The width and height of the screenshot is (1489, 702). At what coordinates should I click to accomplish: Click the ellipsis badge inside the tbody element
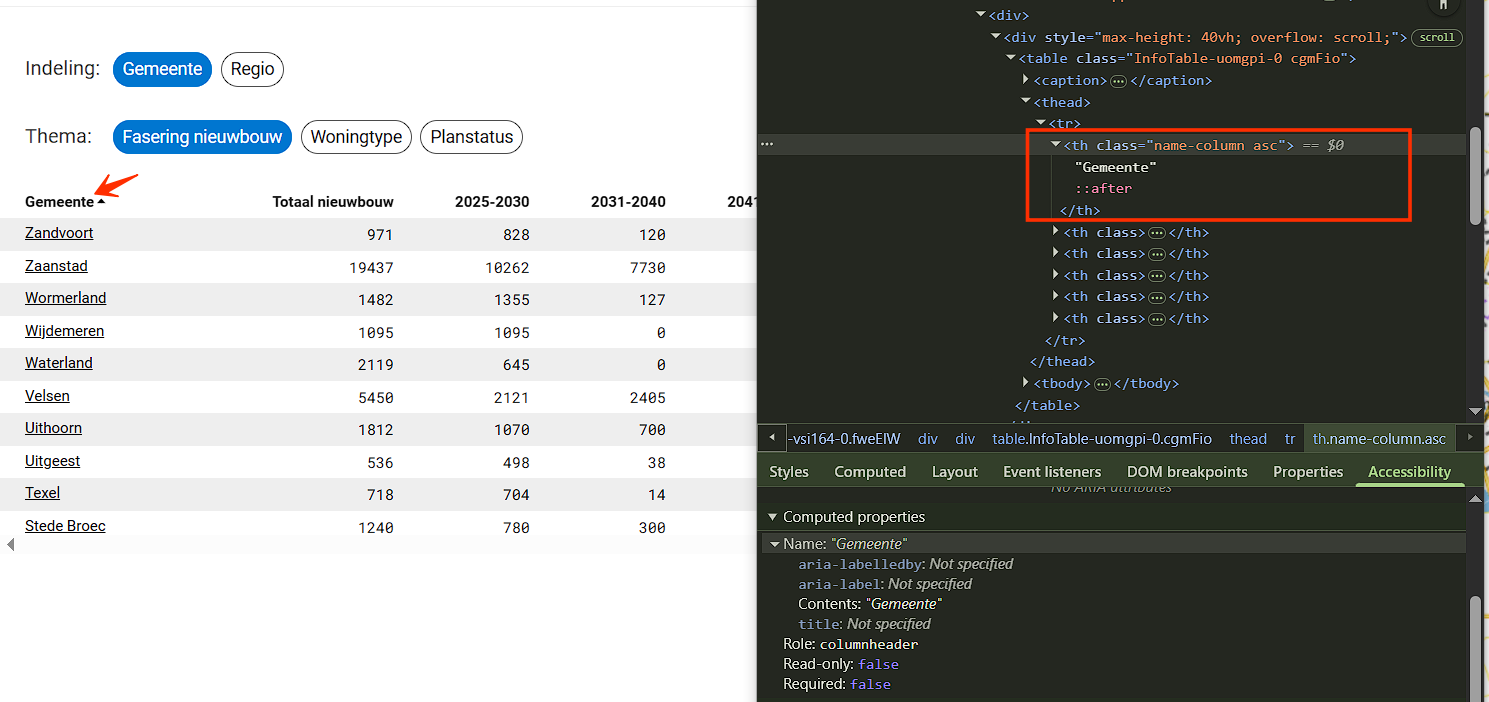1102,384
